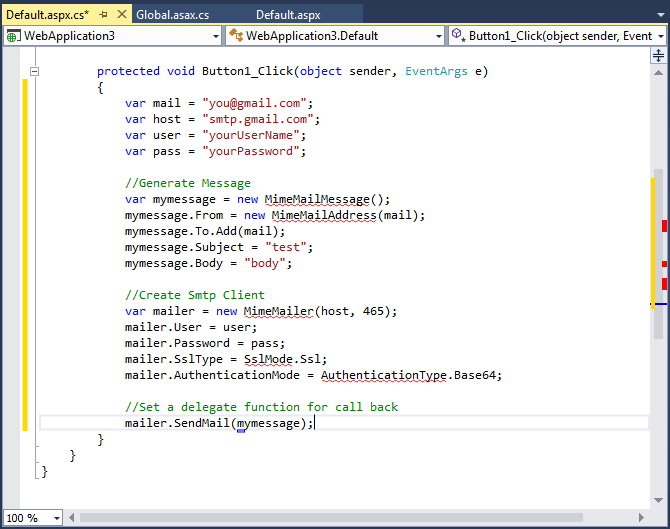Screen dimensions: 670x529
Task: Click the MimeMailMessage error text
Action: (317, 200)
